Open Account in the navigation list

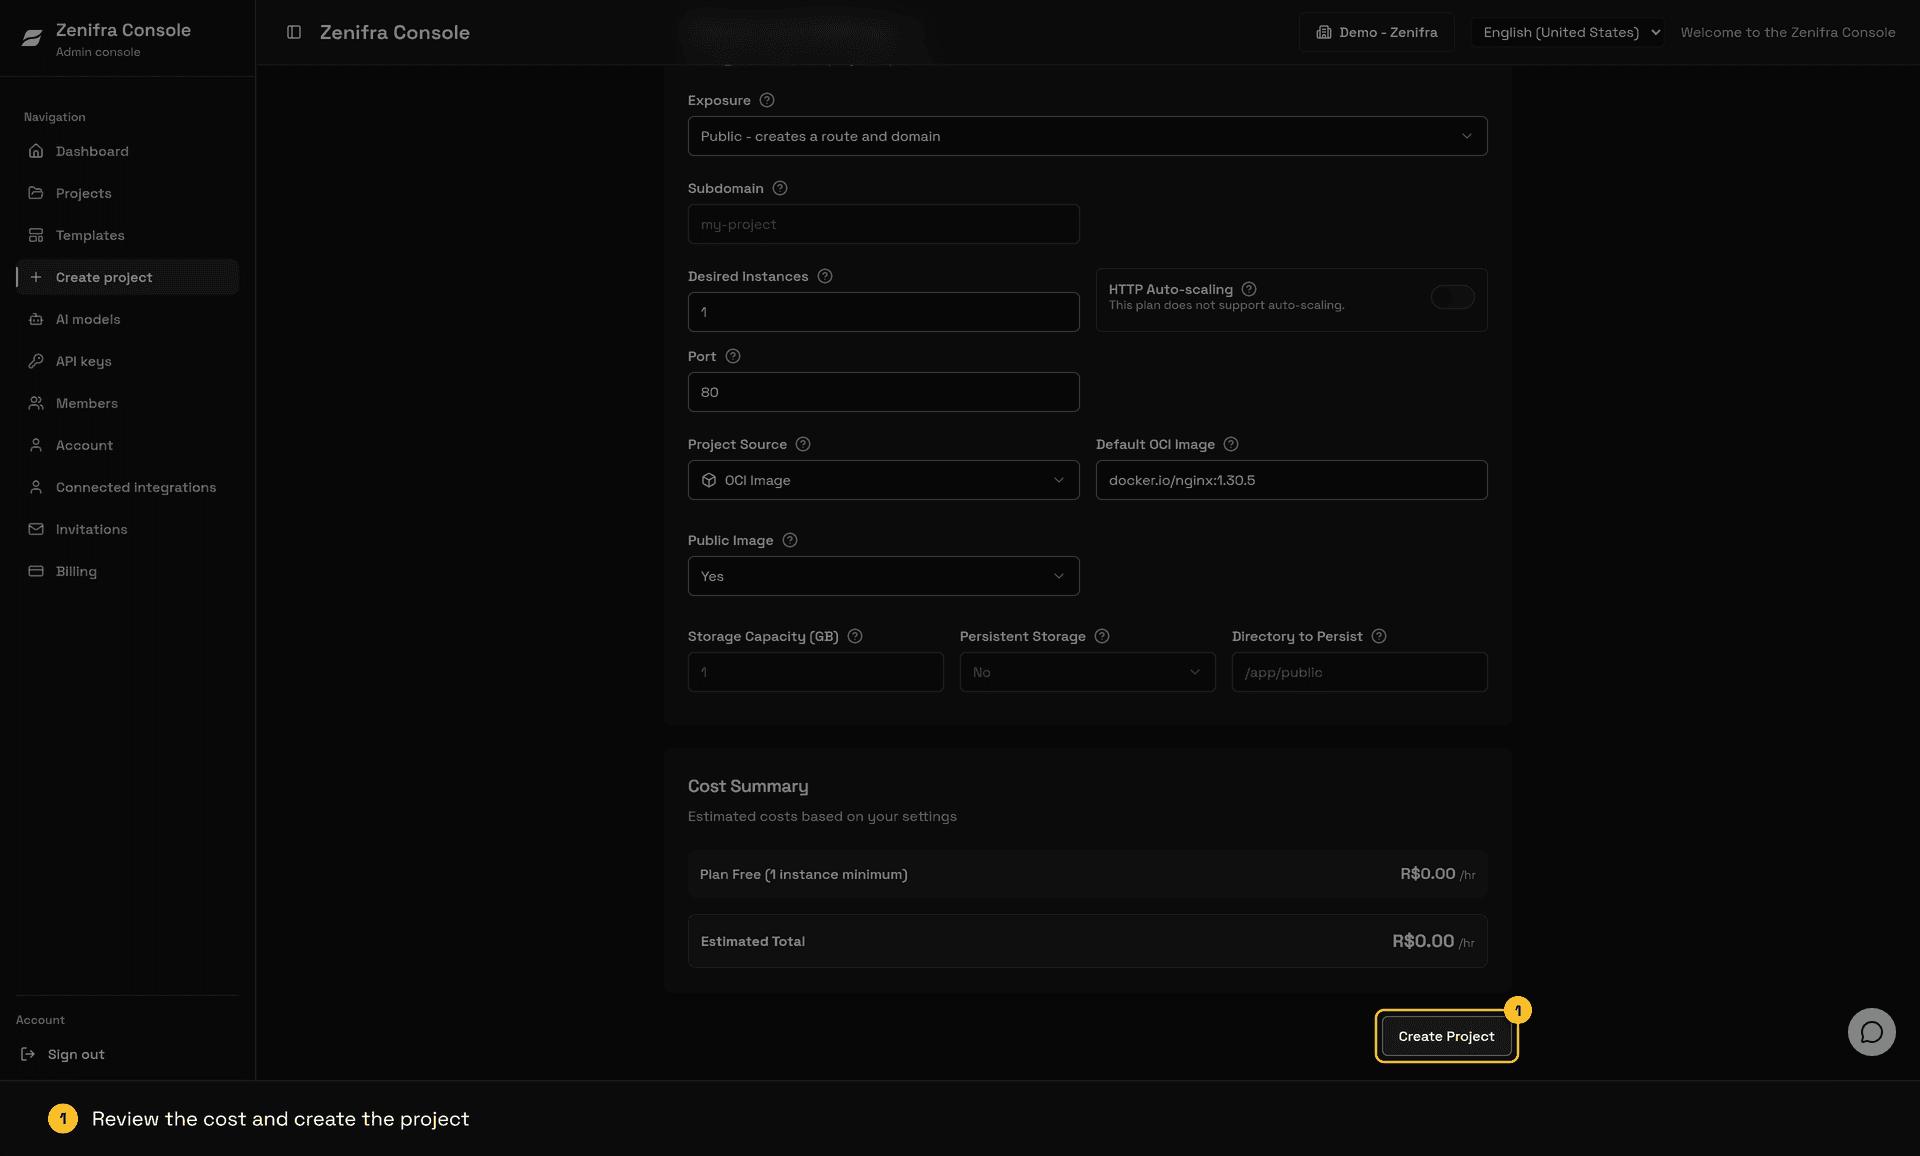(127, 445)
